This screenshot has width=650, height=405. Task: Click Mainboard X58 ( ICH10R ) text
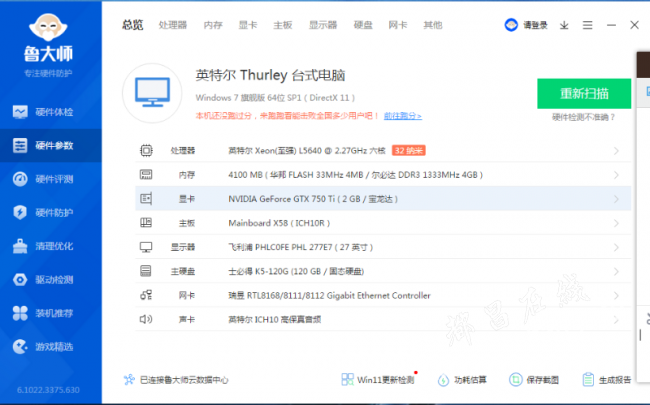click(x=279, y=223)
